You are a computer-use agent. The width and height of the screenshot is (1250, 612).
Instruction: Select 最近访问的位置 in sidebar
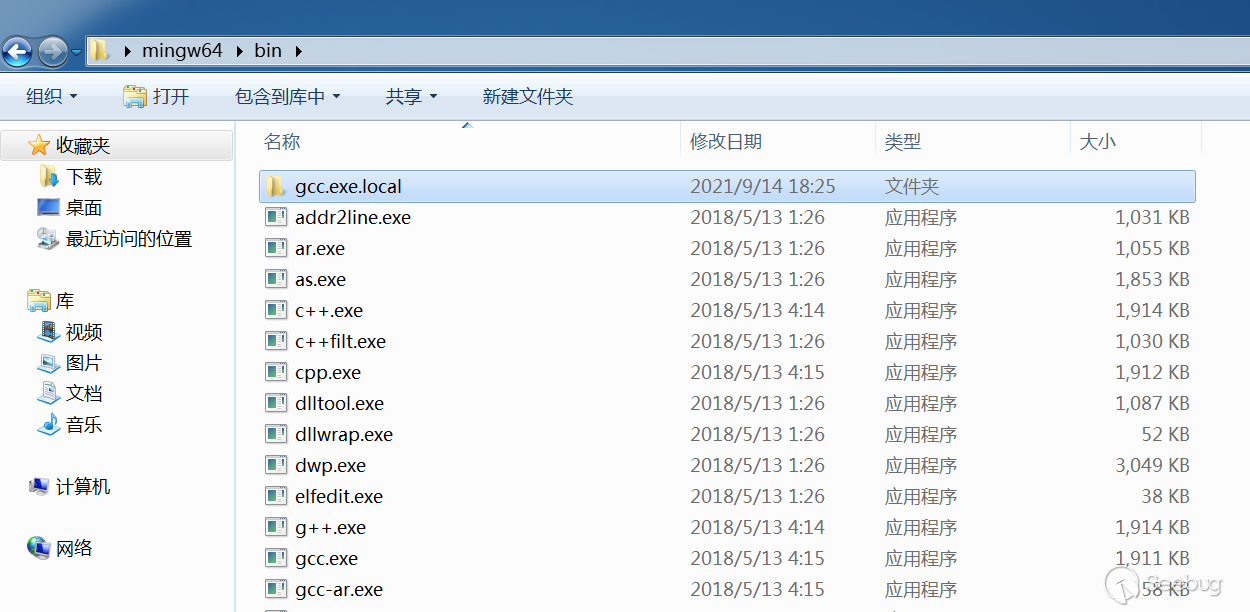(x=129, y=239)
